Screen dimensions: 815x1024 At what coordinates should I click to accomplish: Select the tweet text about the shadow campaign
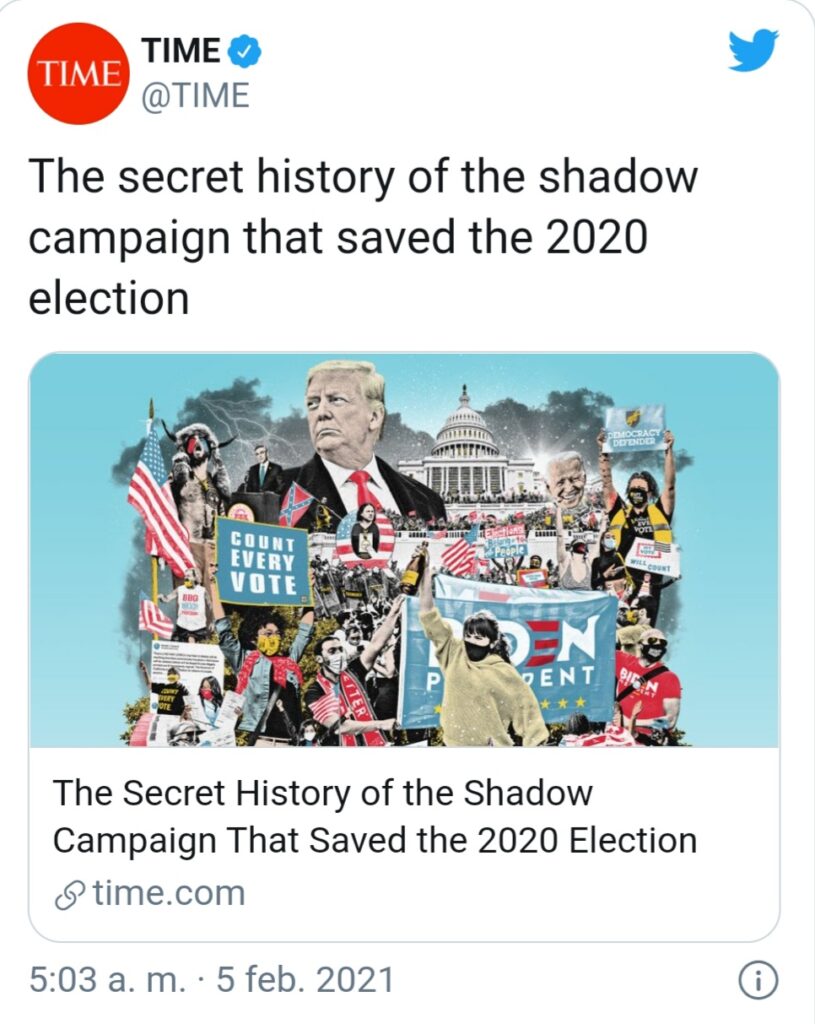(363, 238)
